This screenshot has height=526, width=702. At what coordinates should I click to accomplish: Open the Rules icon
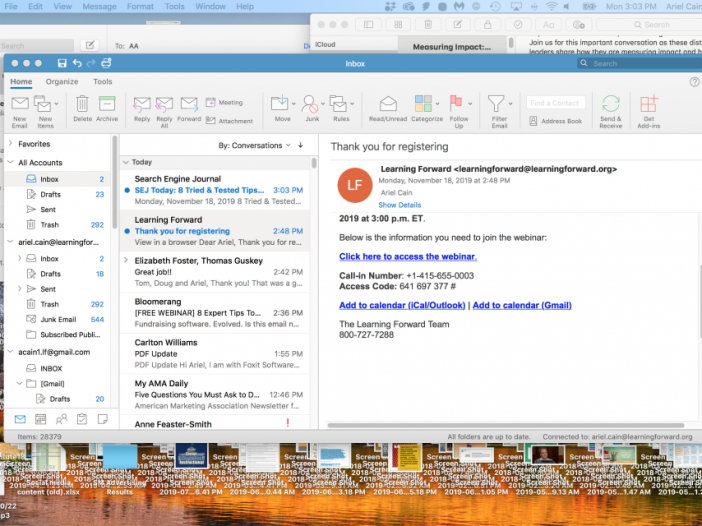(x=338, y=103)
